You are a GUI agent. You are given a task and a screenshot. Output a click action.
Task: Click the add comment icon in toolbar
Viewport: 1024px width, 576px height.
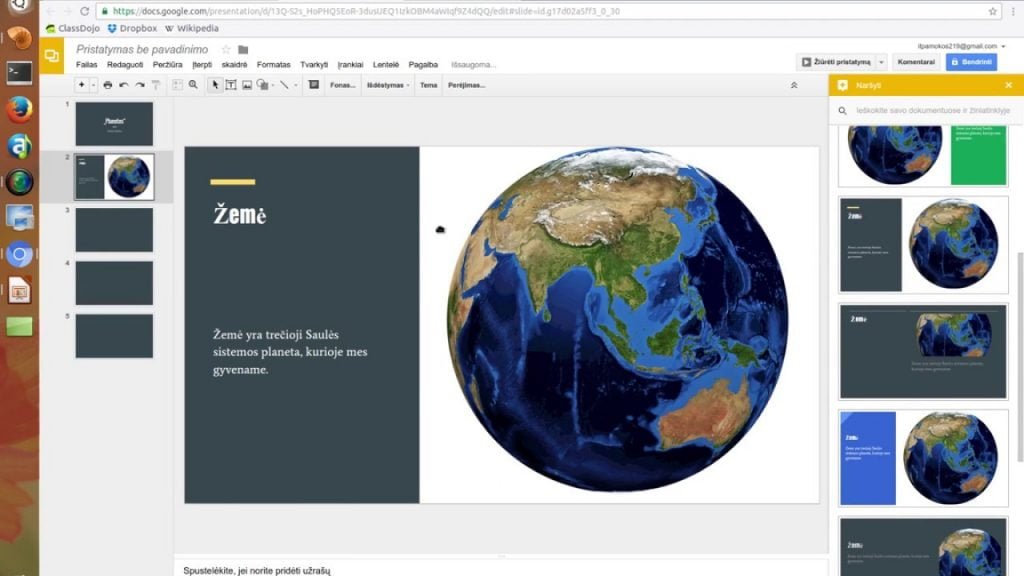point(313,85)
